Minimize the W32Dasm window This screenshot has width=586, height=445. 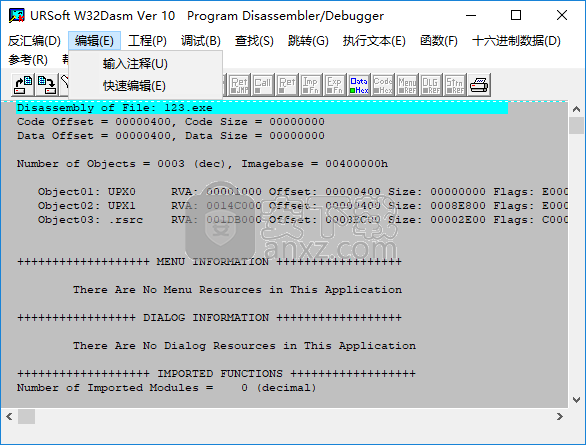coord(471,15)
